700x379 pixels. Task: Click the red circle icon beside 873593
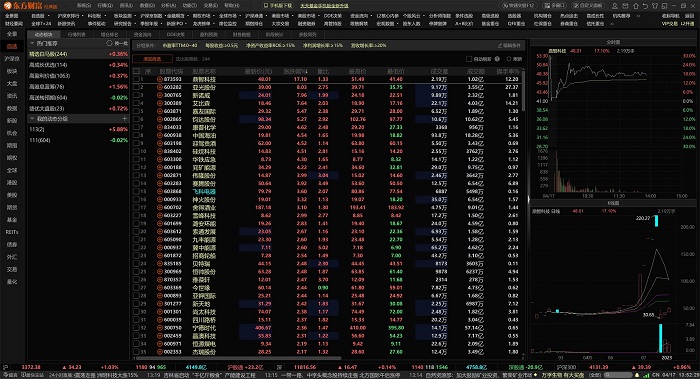coord(160,79)
